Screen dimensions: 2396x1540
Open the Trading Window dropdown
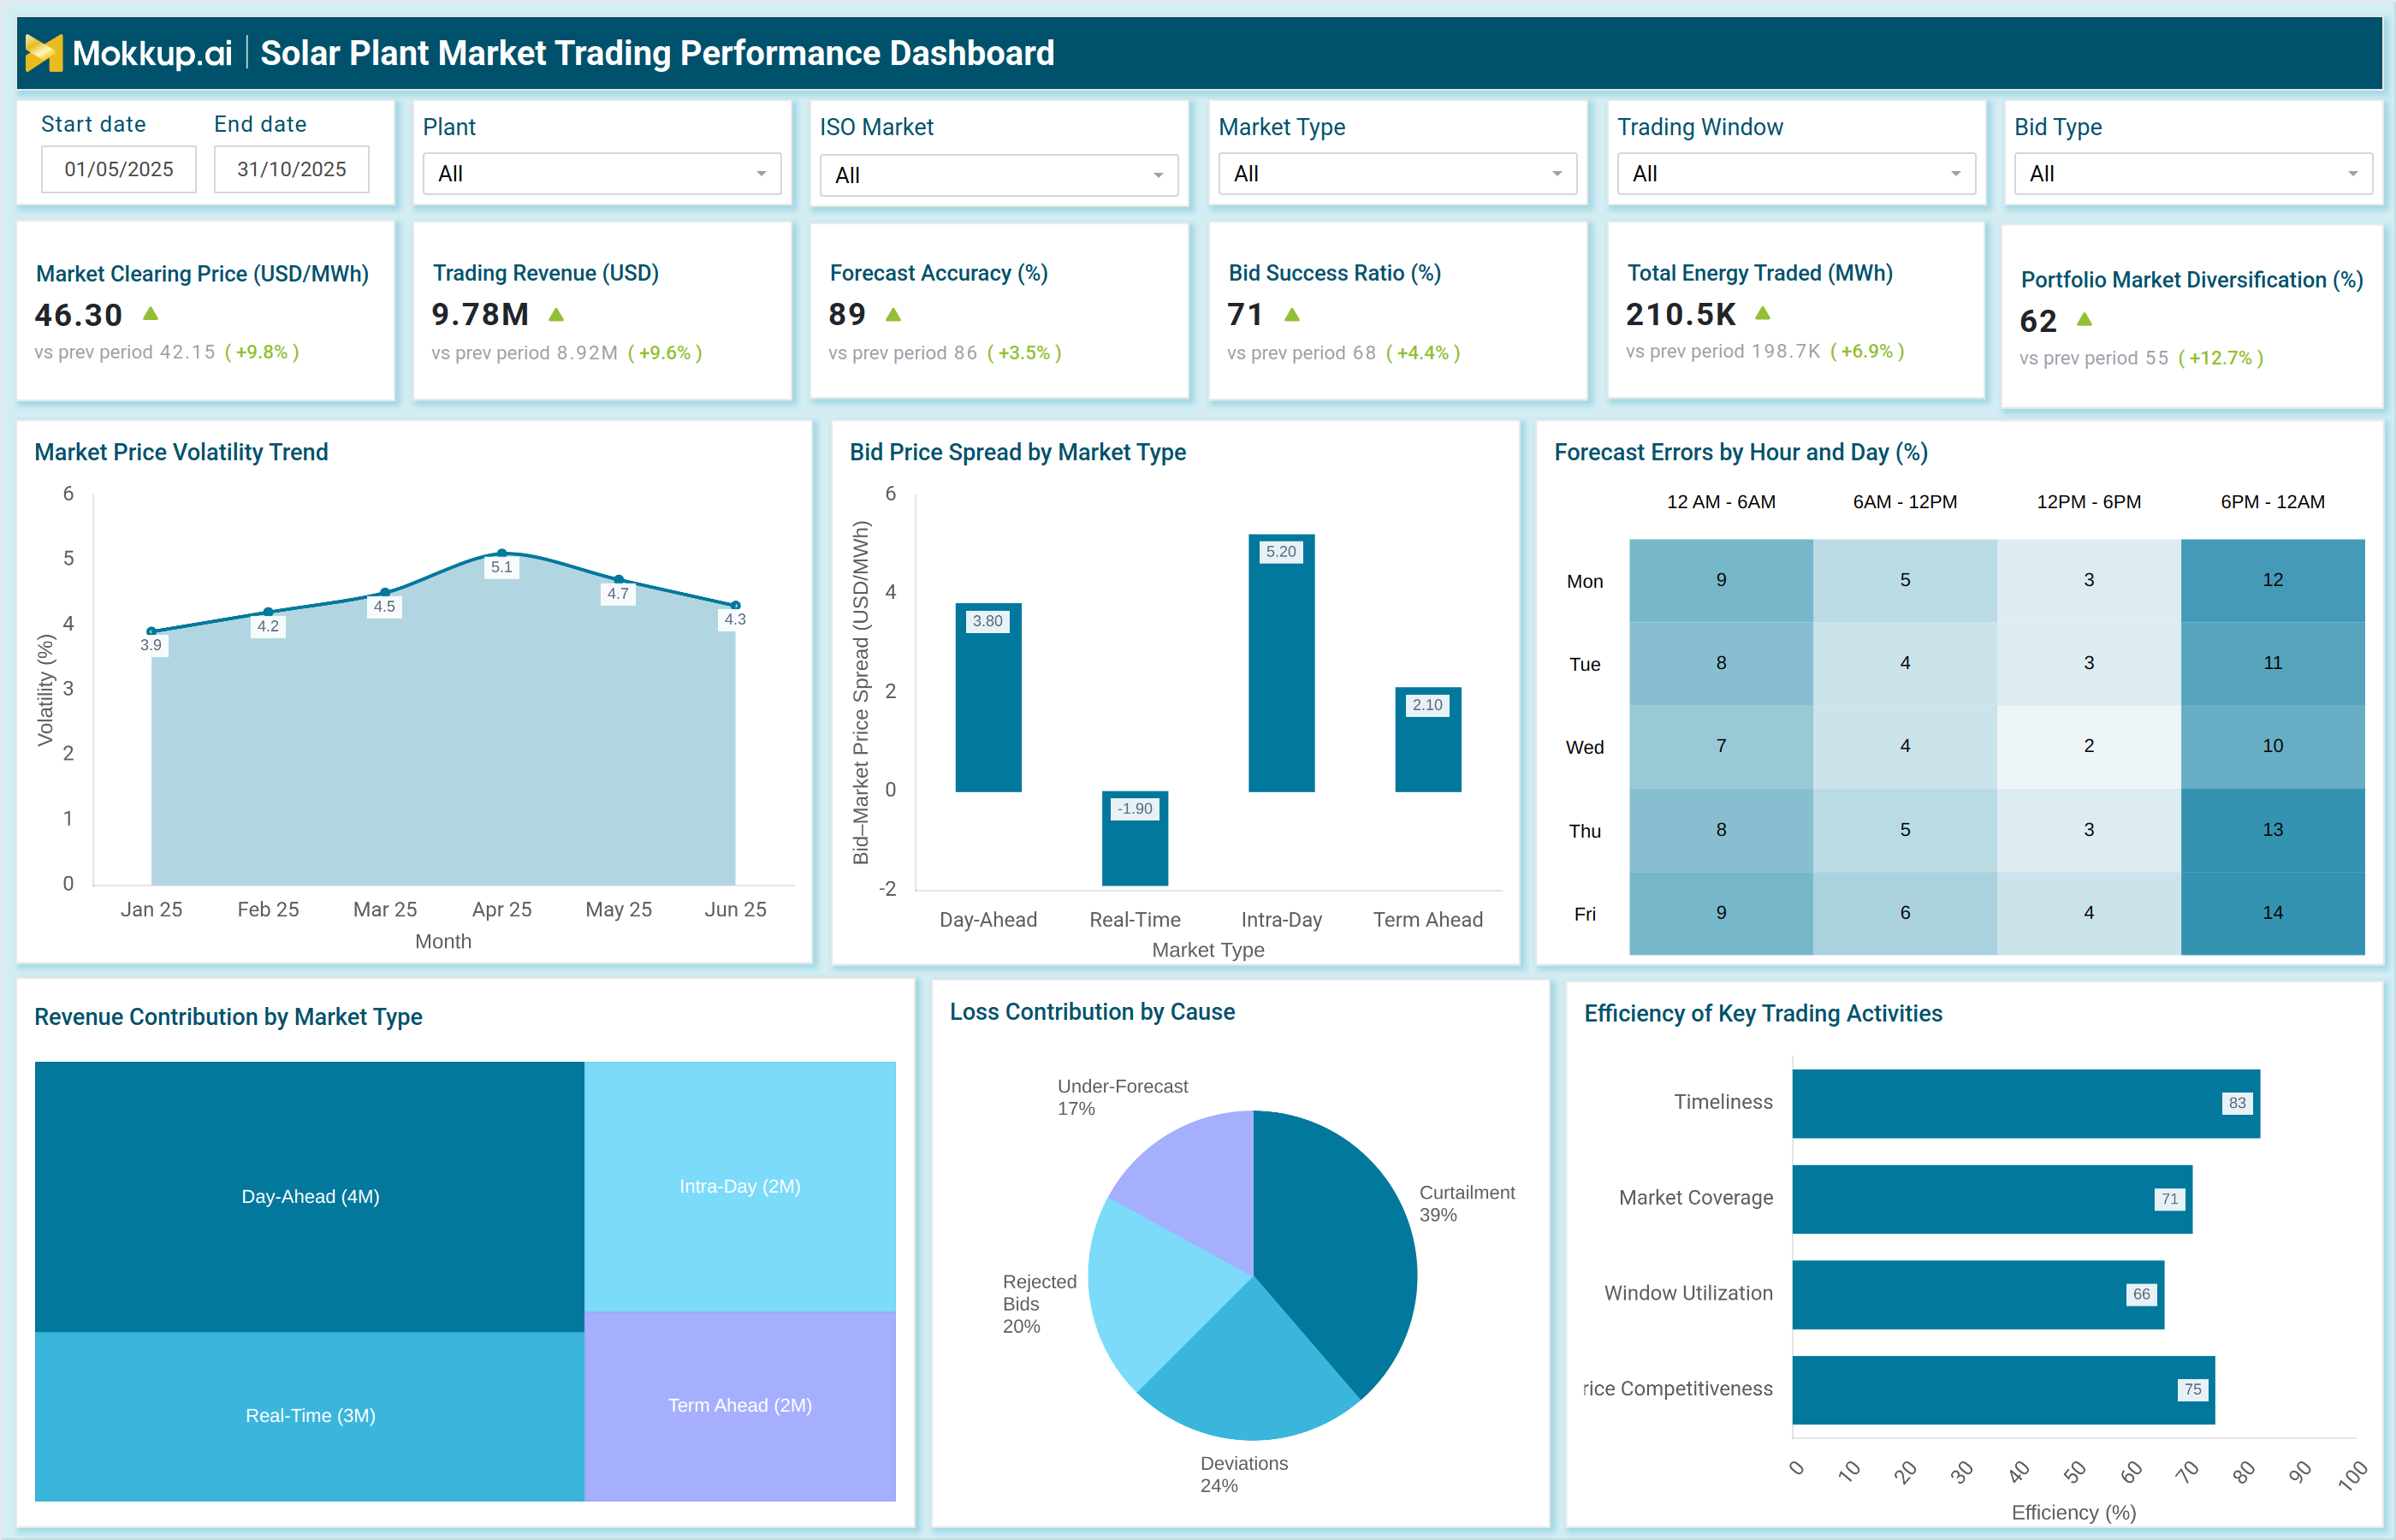1797,174
